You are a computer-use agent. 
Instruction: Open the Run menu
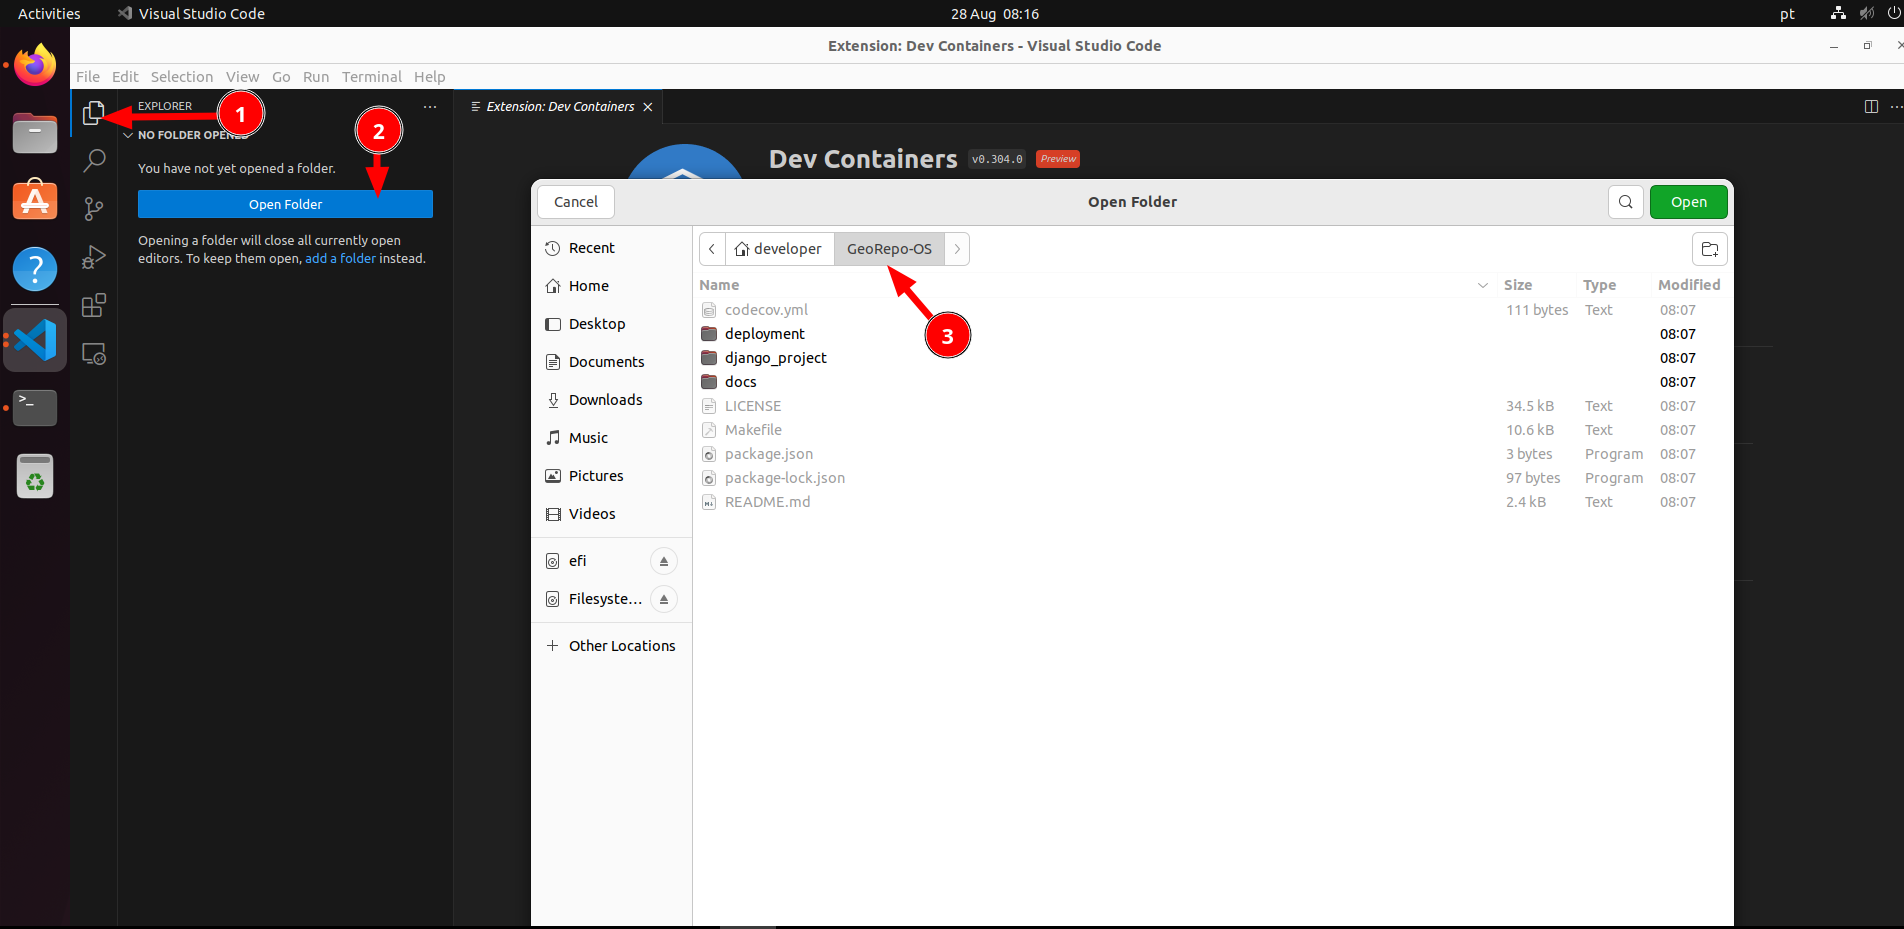[x=316, y=77]
